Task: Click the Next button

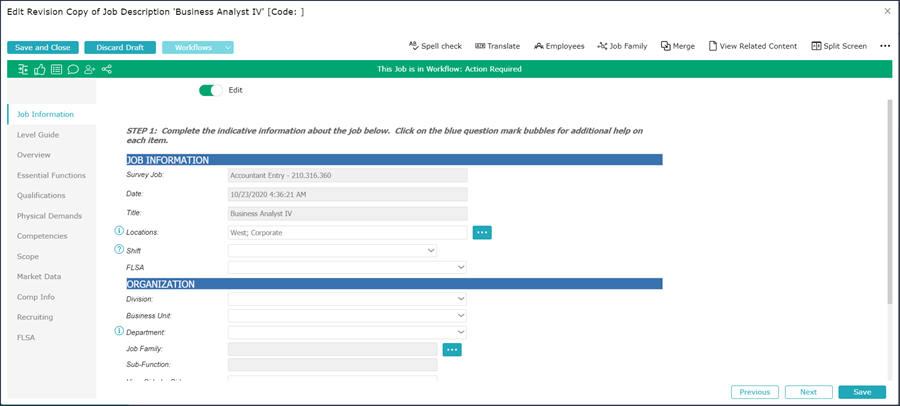Action: (808, 392)
